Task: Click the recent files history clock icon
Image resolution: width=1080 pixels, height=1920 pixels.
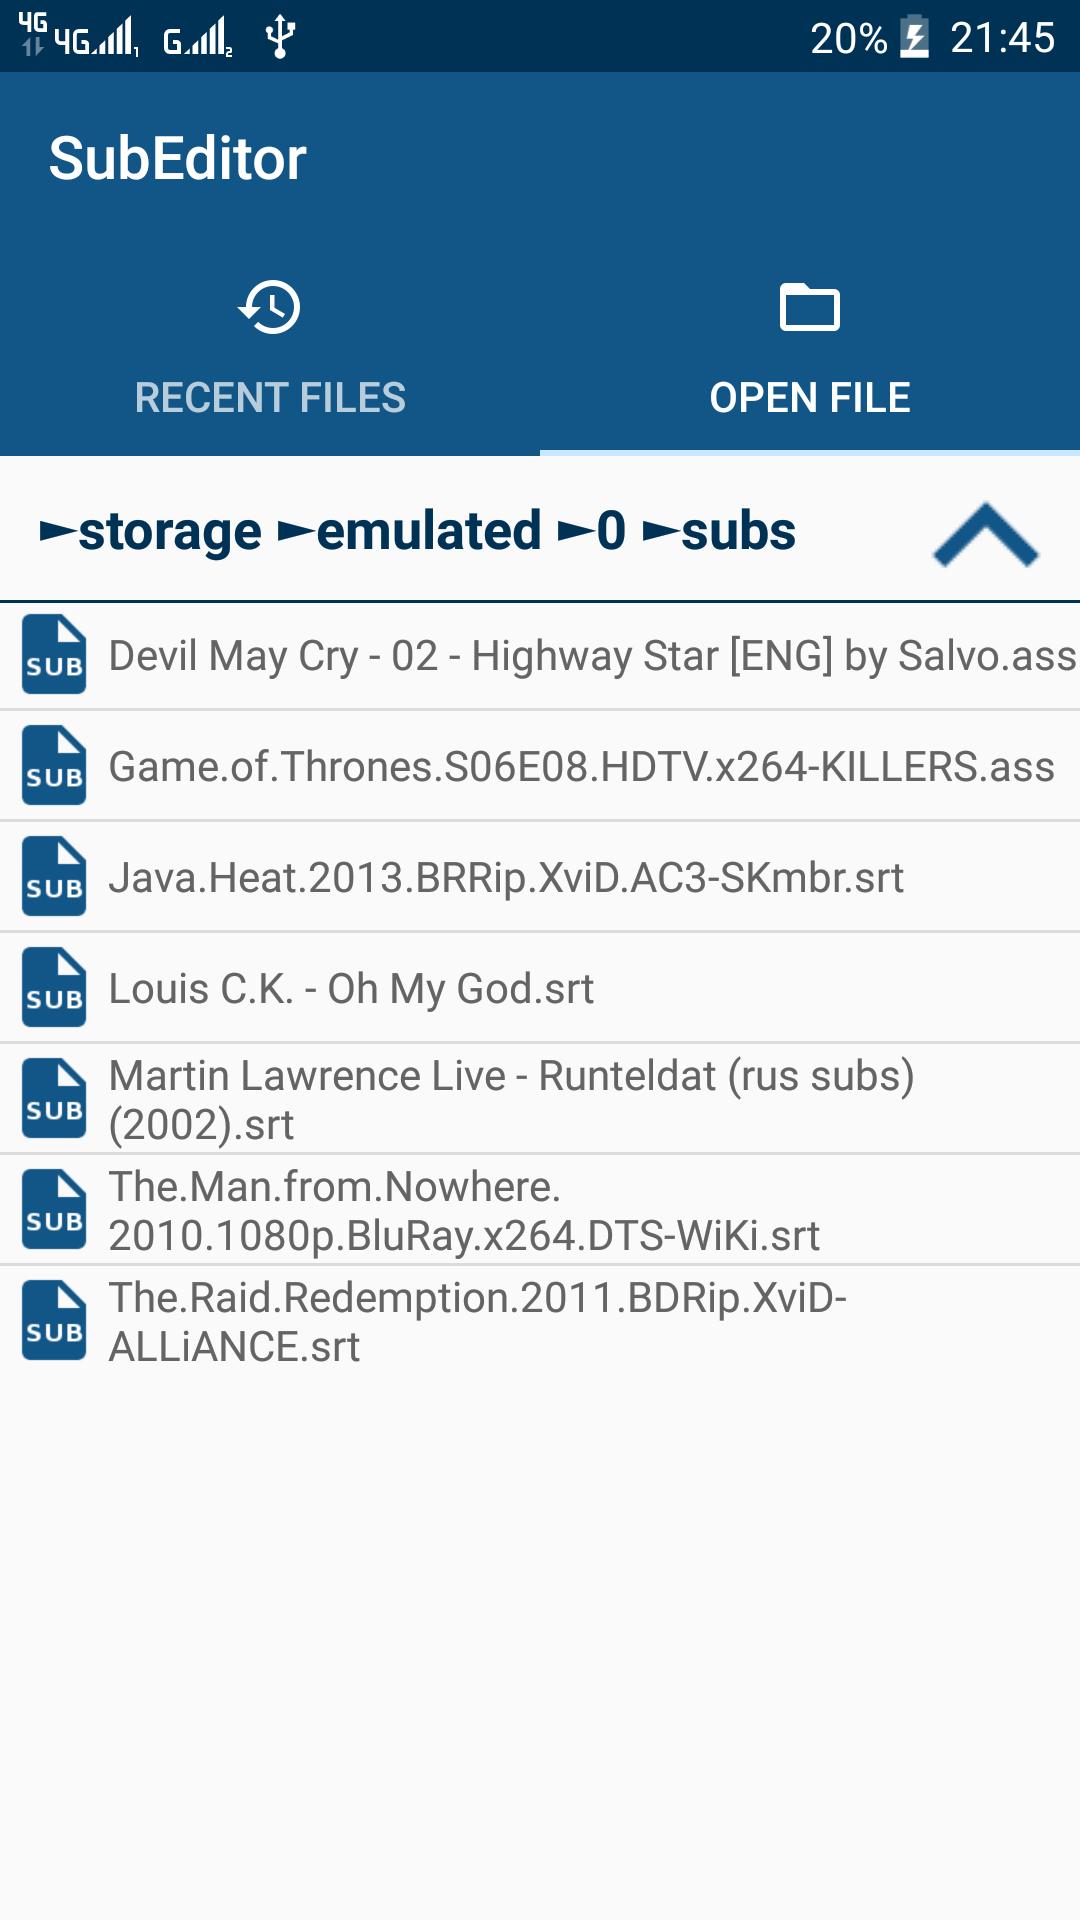Action: (x=270, y=307)
